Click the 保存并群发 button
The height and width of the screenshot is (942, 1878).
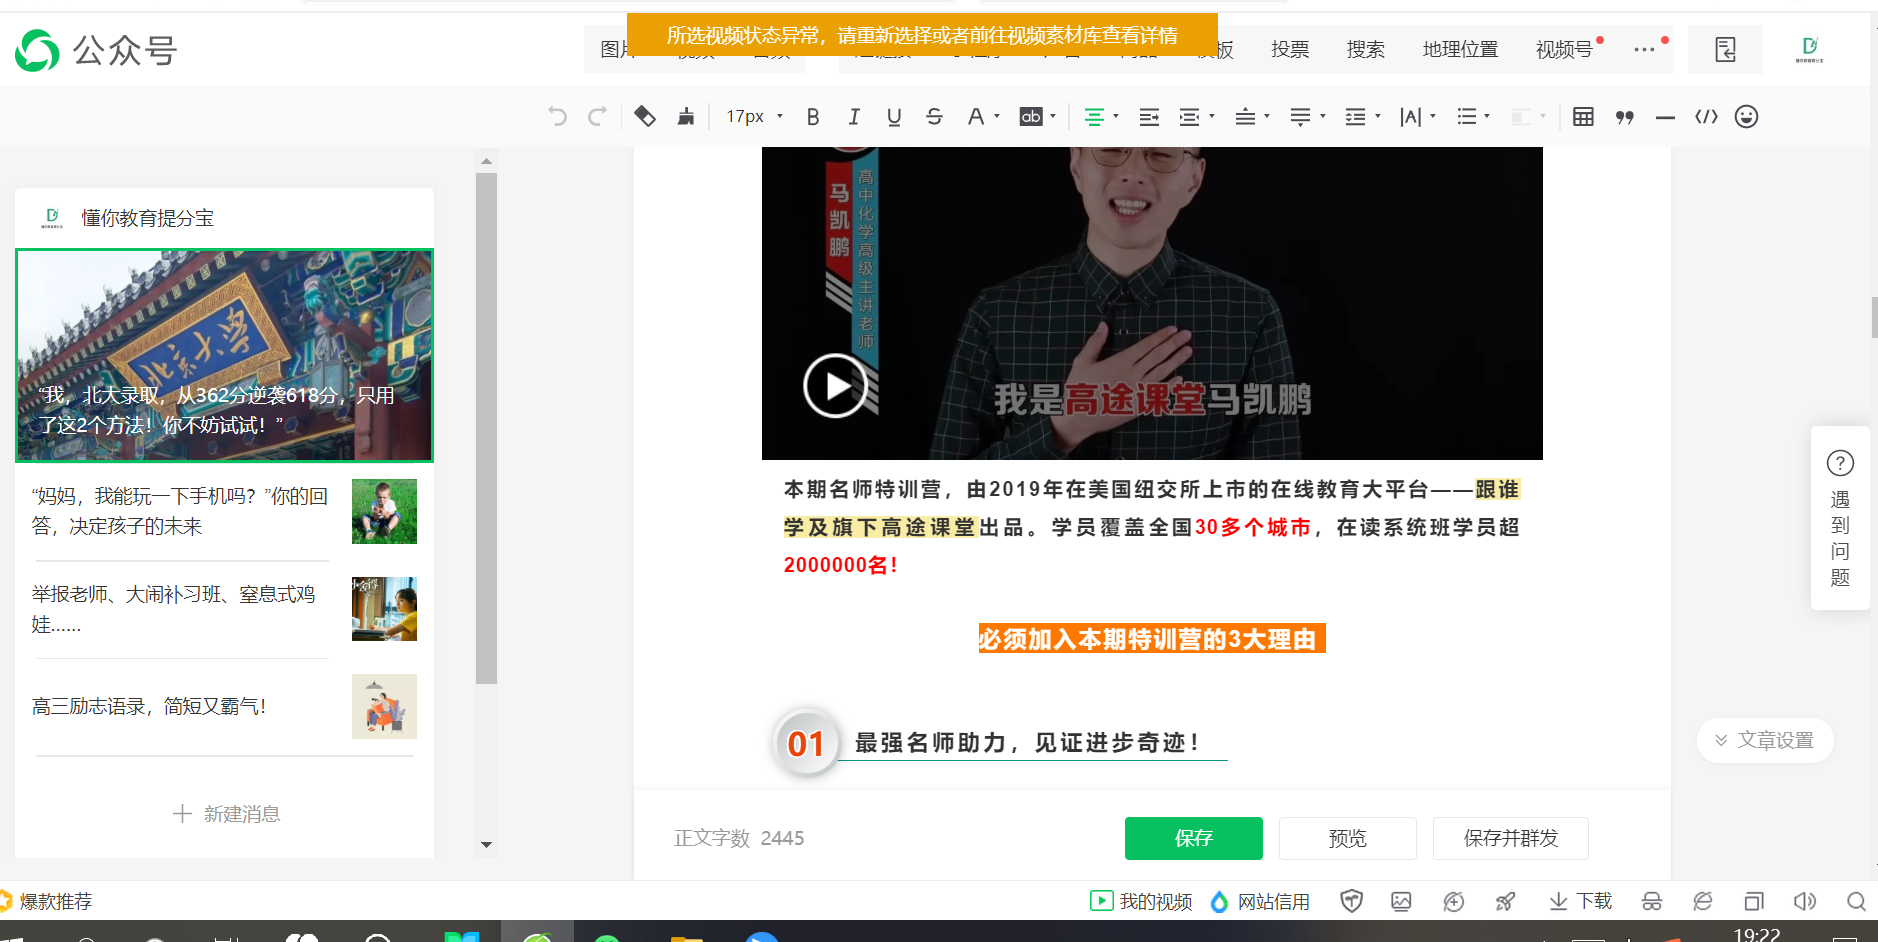pos(1510,838)
